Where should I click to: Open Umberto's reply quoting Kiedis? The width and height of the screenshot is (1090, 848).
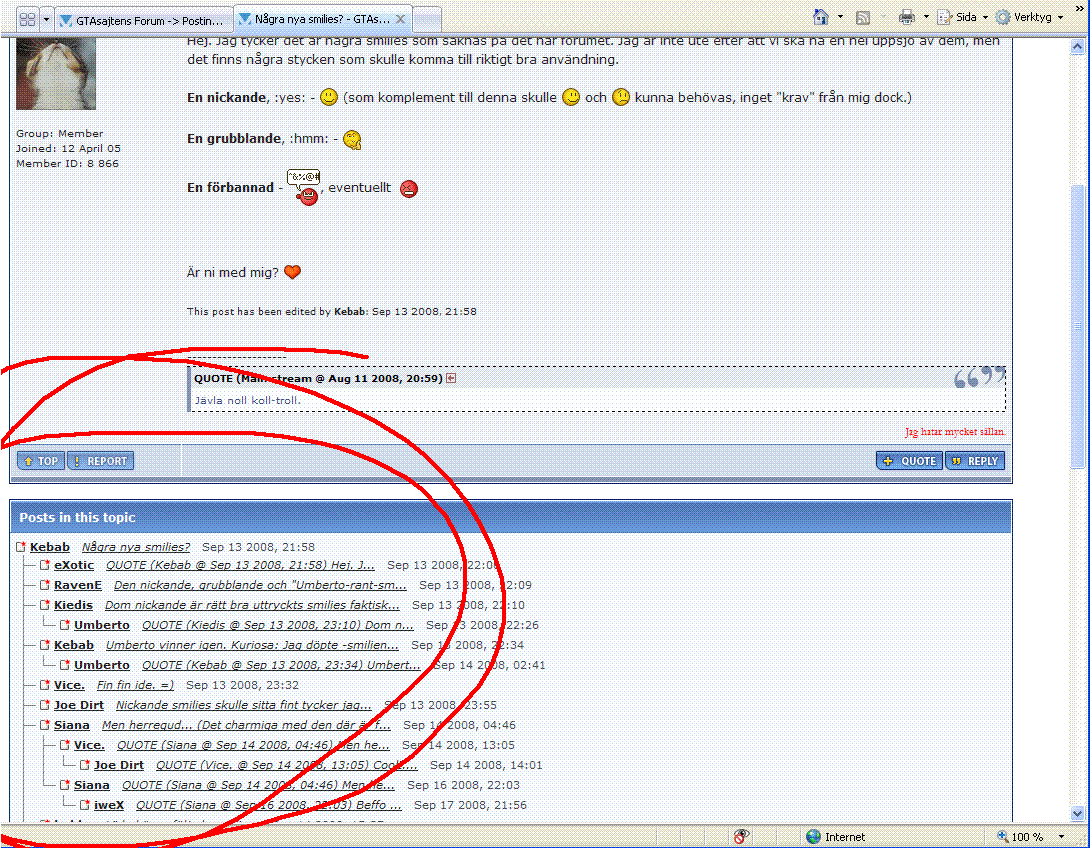277,626
